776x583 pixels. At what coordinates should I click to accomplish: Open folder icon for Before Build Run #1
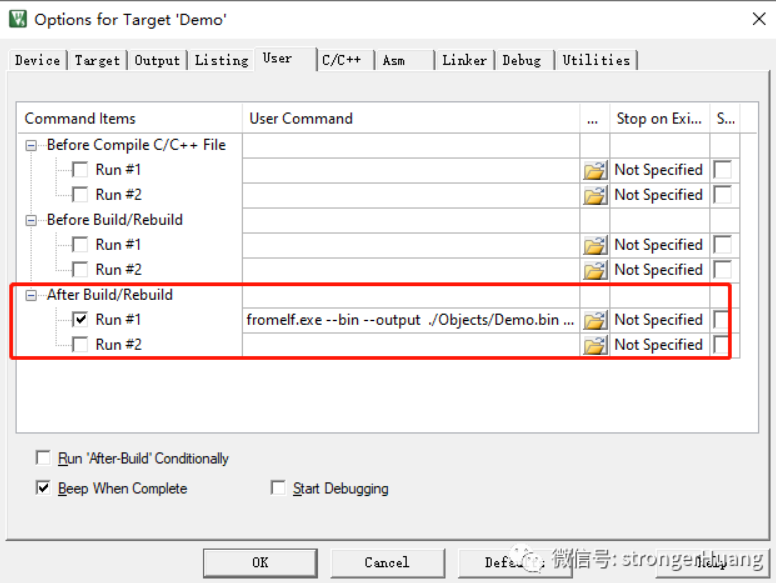click(595, 245)
